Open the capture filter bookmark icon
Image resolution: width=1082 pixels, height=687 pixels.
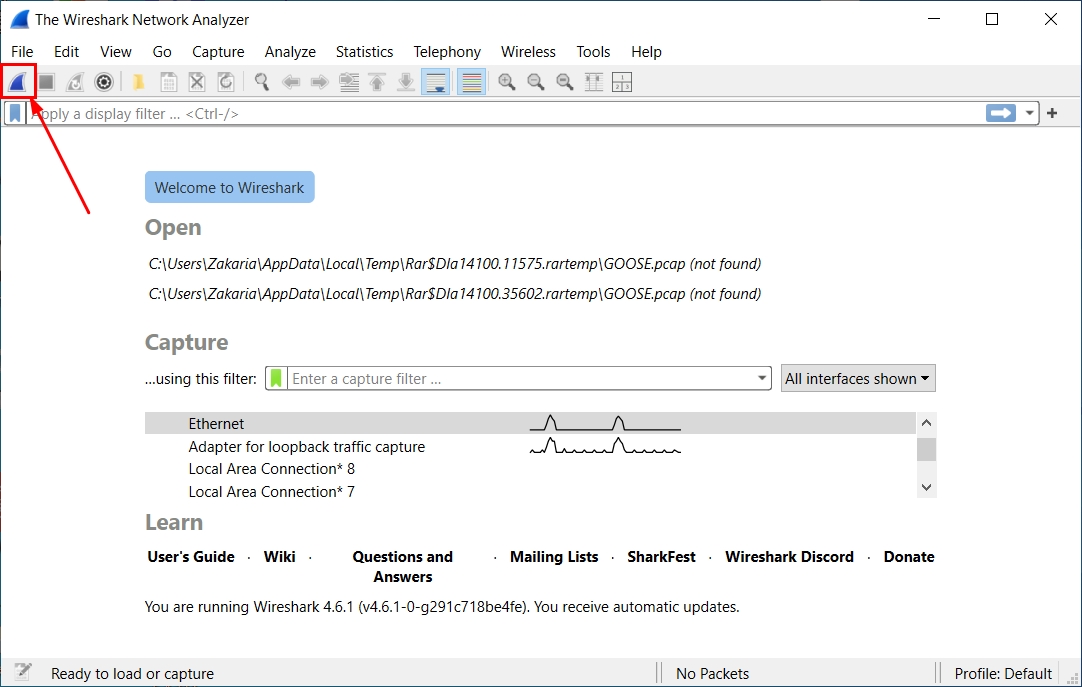[276, 378]
